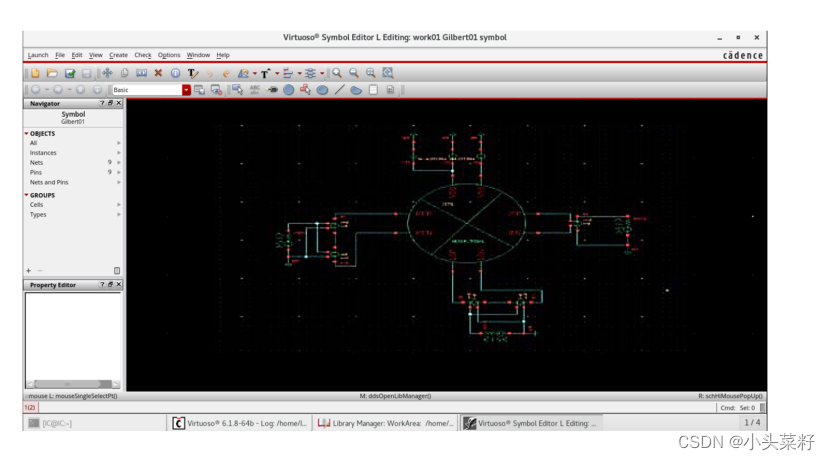The image size is (830, 460).
Task: Open the View menu
Action: pos(95,55)
